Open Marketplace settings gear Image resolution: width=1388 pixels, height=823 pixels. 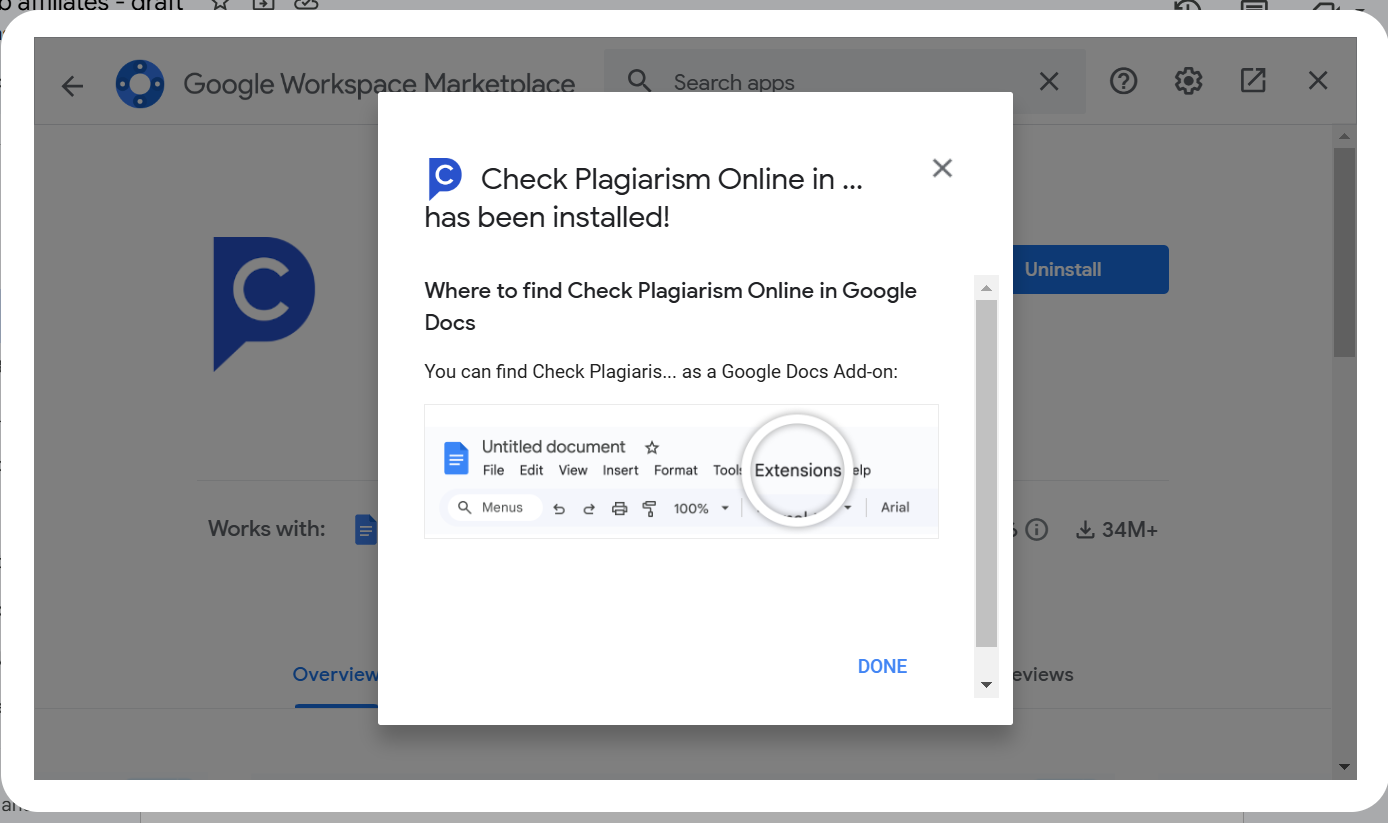pos(1188,81)
